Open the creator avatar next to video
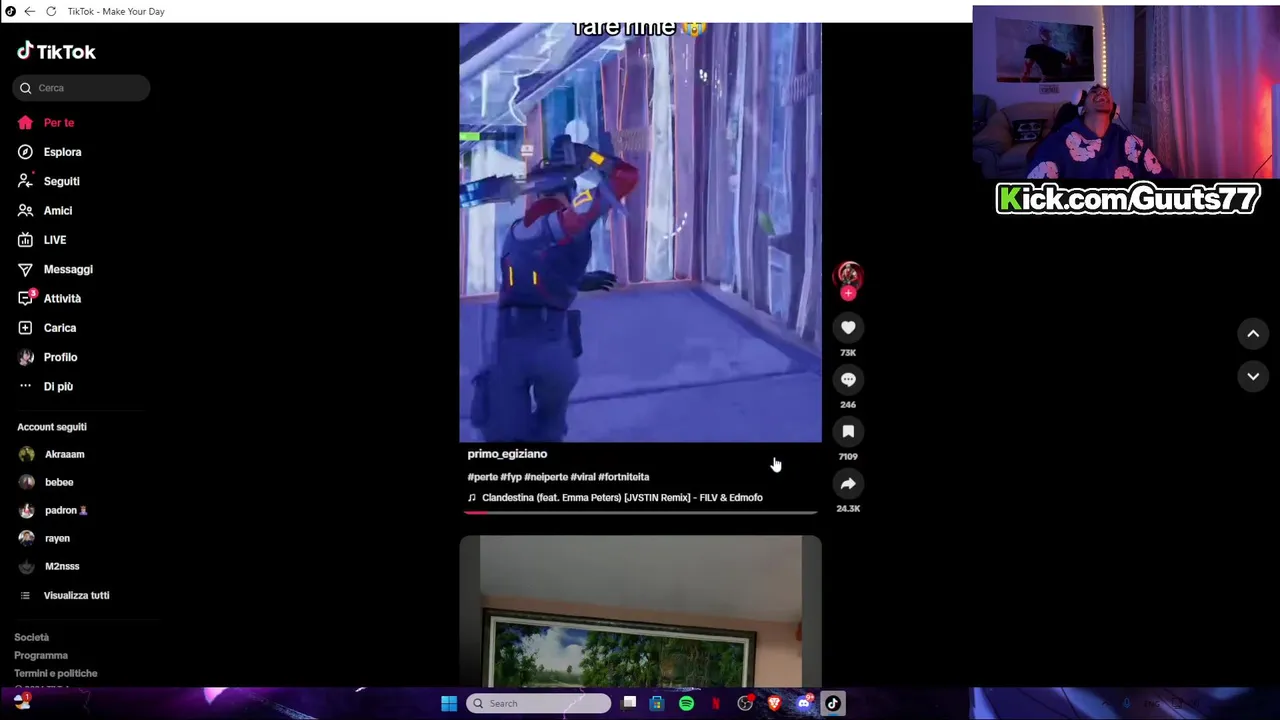Screen dimensions: 1280x720 tap(849, 275)
